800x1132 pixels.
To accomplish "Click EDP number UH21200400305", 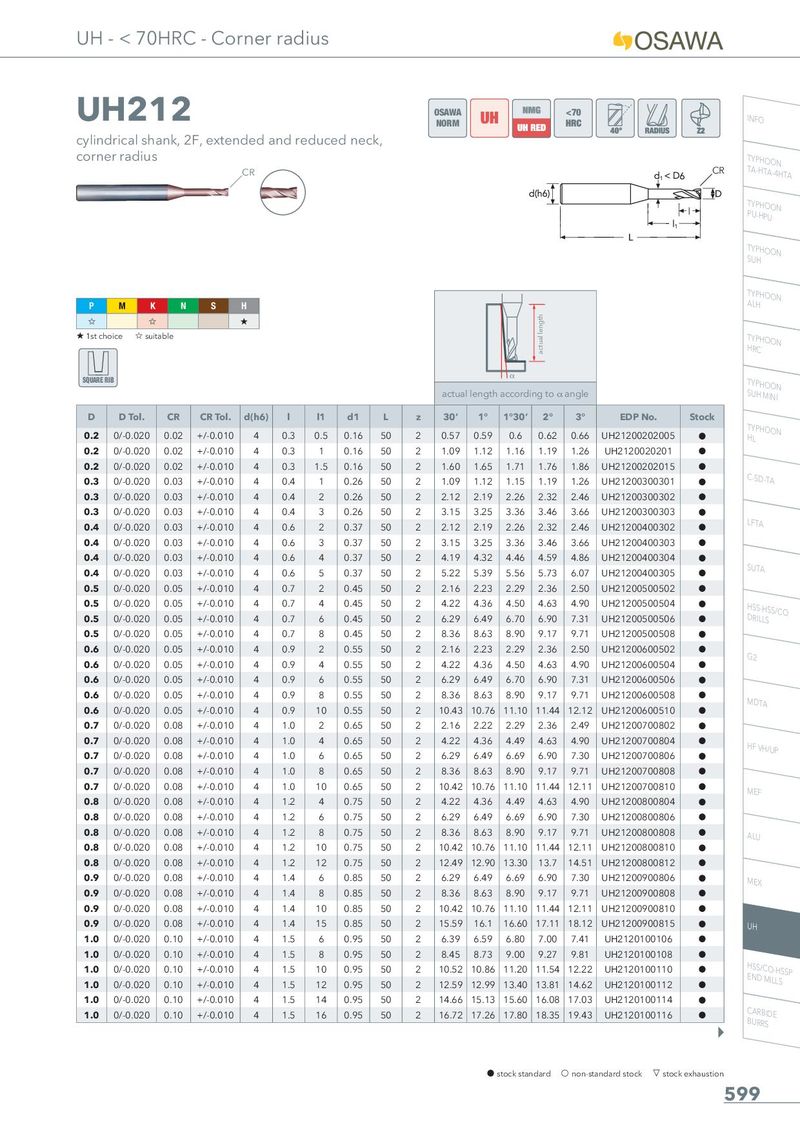I will pos(638,573).
